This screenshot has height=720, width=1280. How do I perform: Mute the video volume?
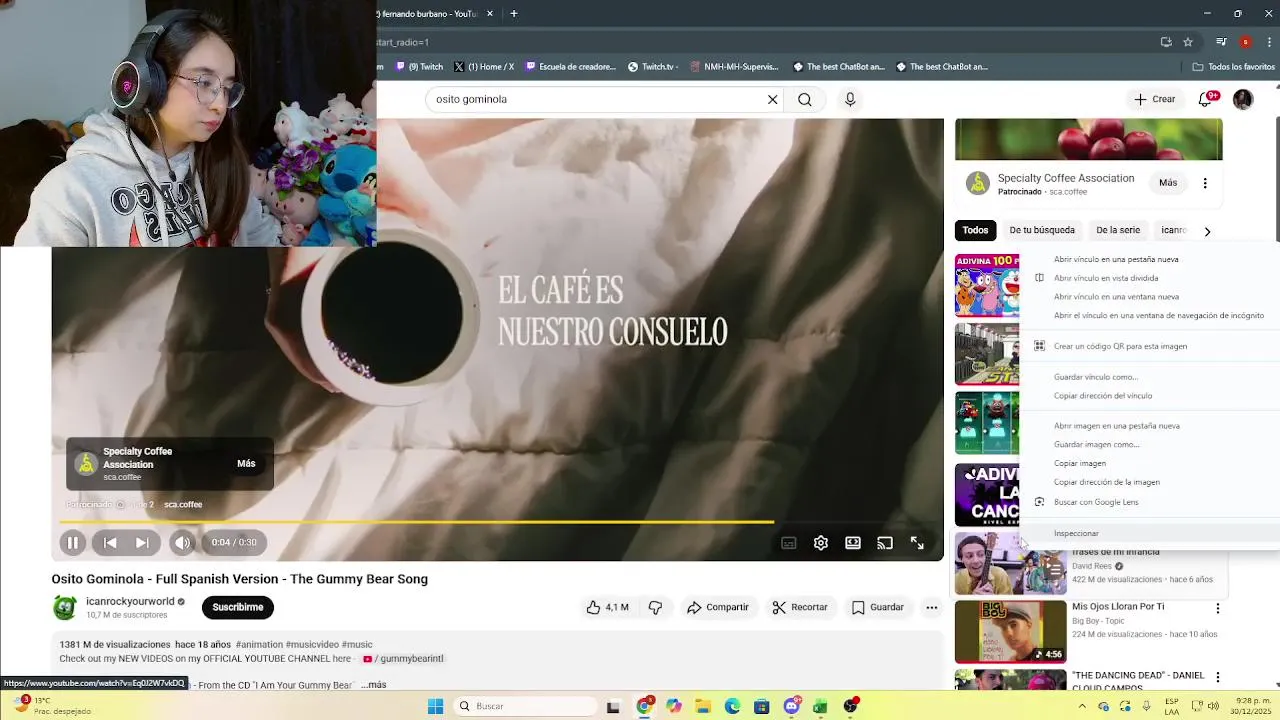pyautogui.click(x=182, y=542)
